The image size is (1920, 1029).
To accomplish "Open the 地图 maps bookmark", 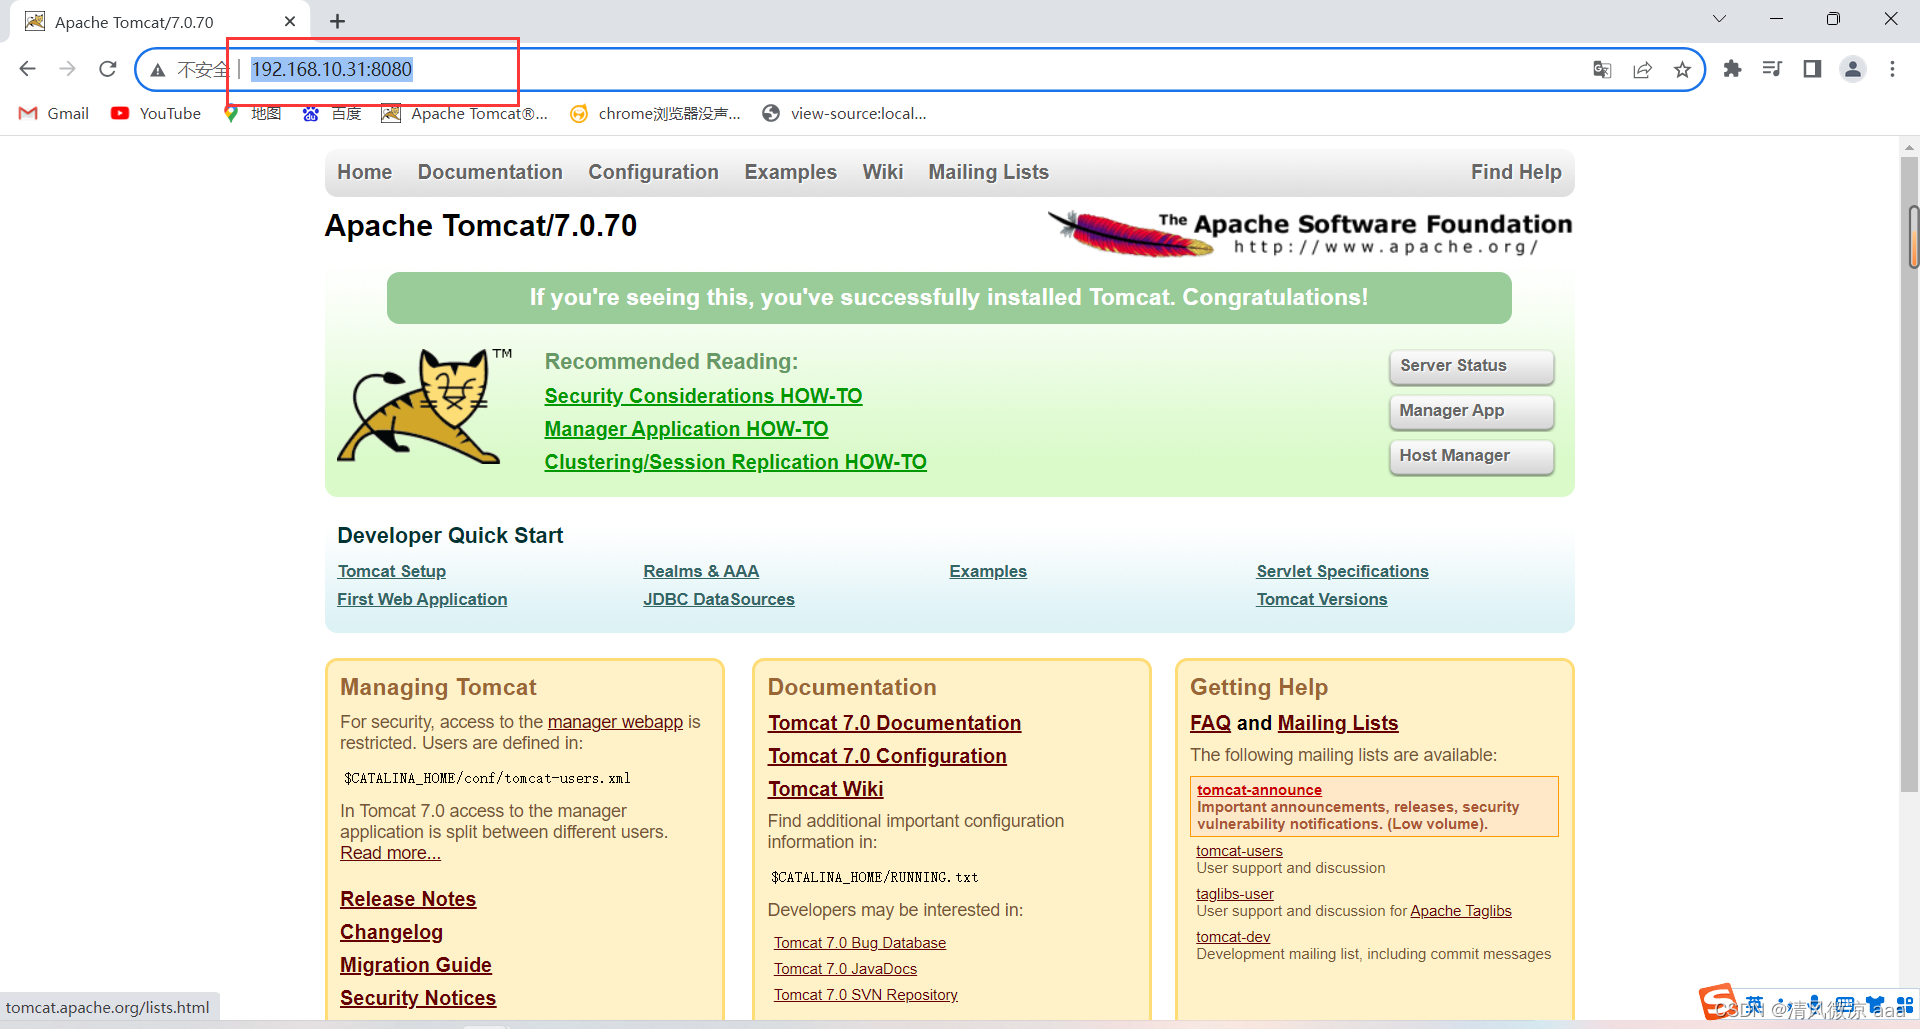I will (x=252, y=113).
